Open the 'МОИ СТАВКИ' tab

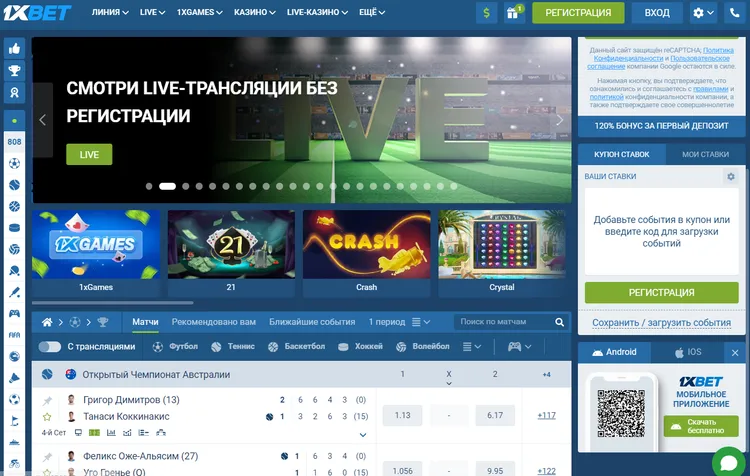[x=705, y=155]
